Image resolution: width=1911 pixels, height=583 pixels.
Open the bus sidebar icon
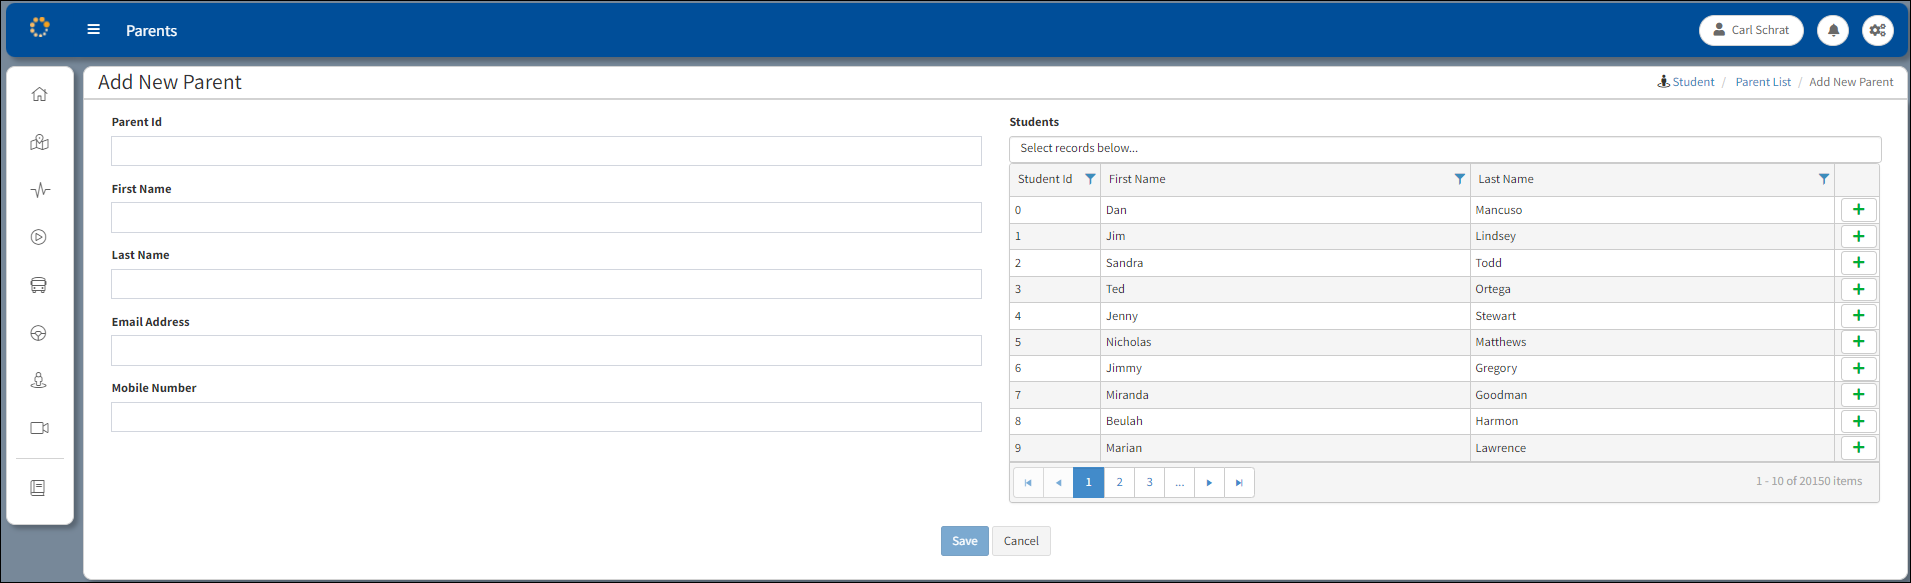pos(39,285)
